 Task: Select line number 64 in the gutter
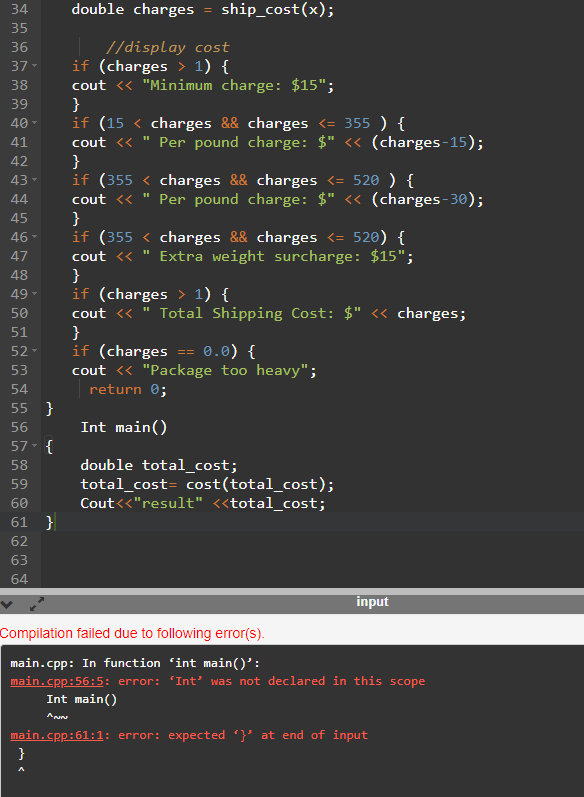pyautogui.click(x=19, y=579)
